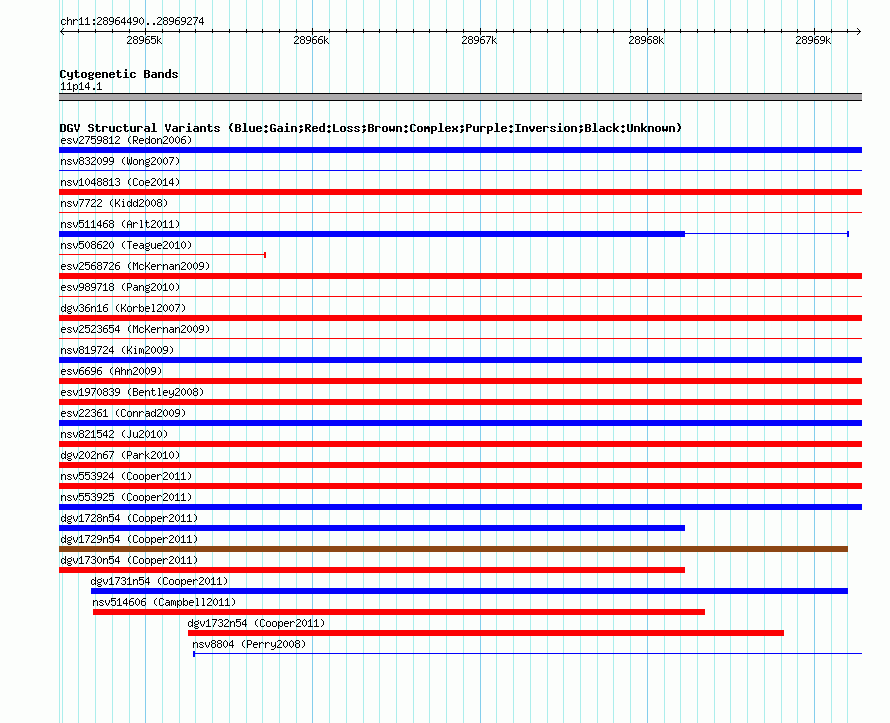Click the 28969k ruler label

click(x=813, y=40)
